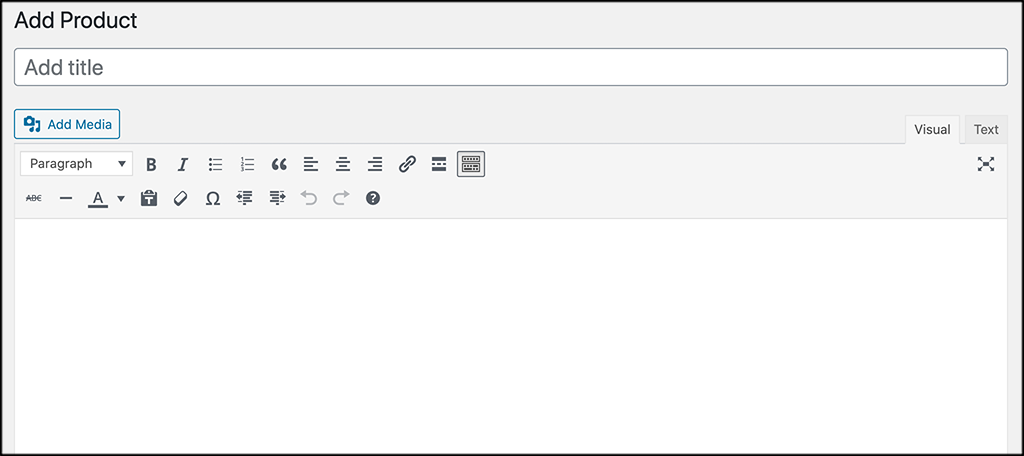Expand the text color picker arrow
Viewport: 1024px width, 456px height.
pos(121,199)
